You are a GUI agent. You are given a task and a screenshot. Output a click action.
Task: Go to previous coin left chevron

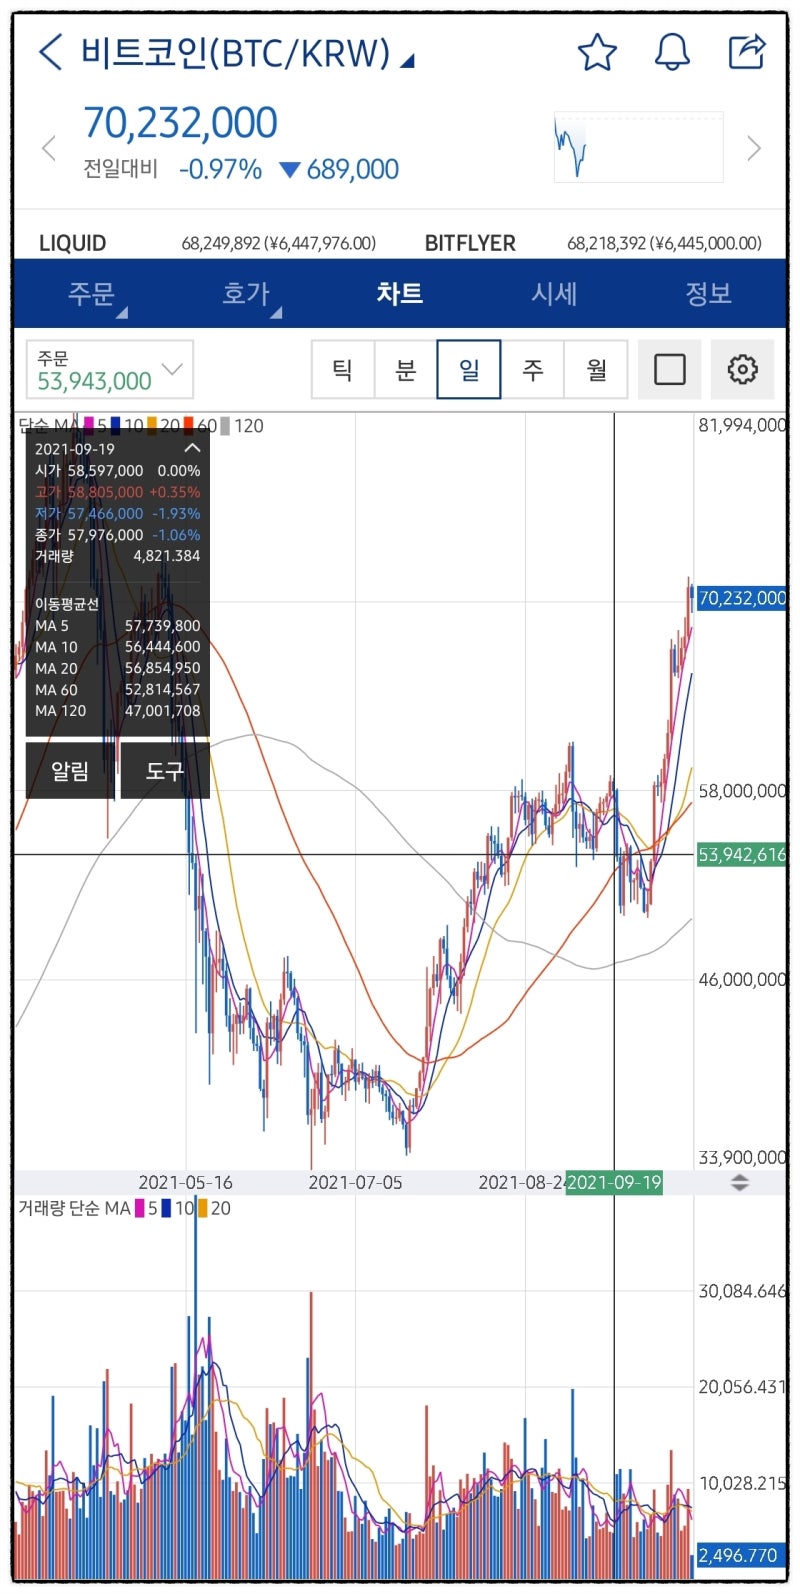[48, 149]
